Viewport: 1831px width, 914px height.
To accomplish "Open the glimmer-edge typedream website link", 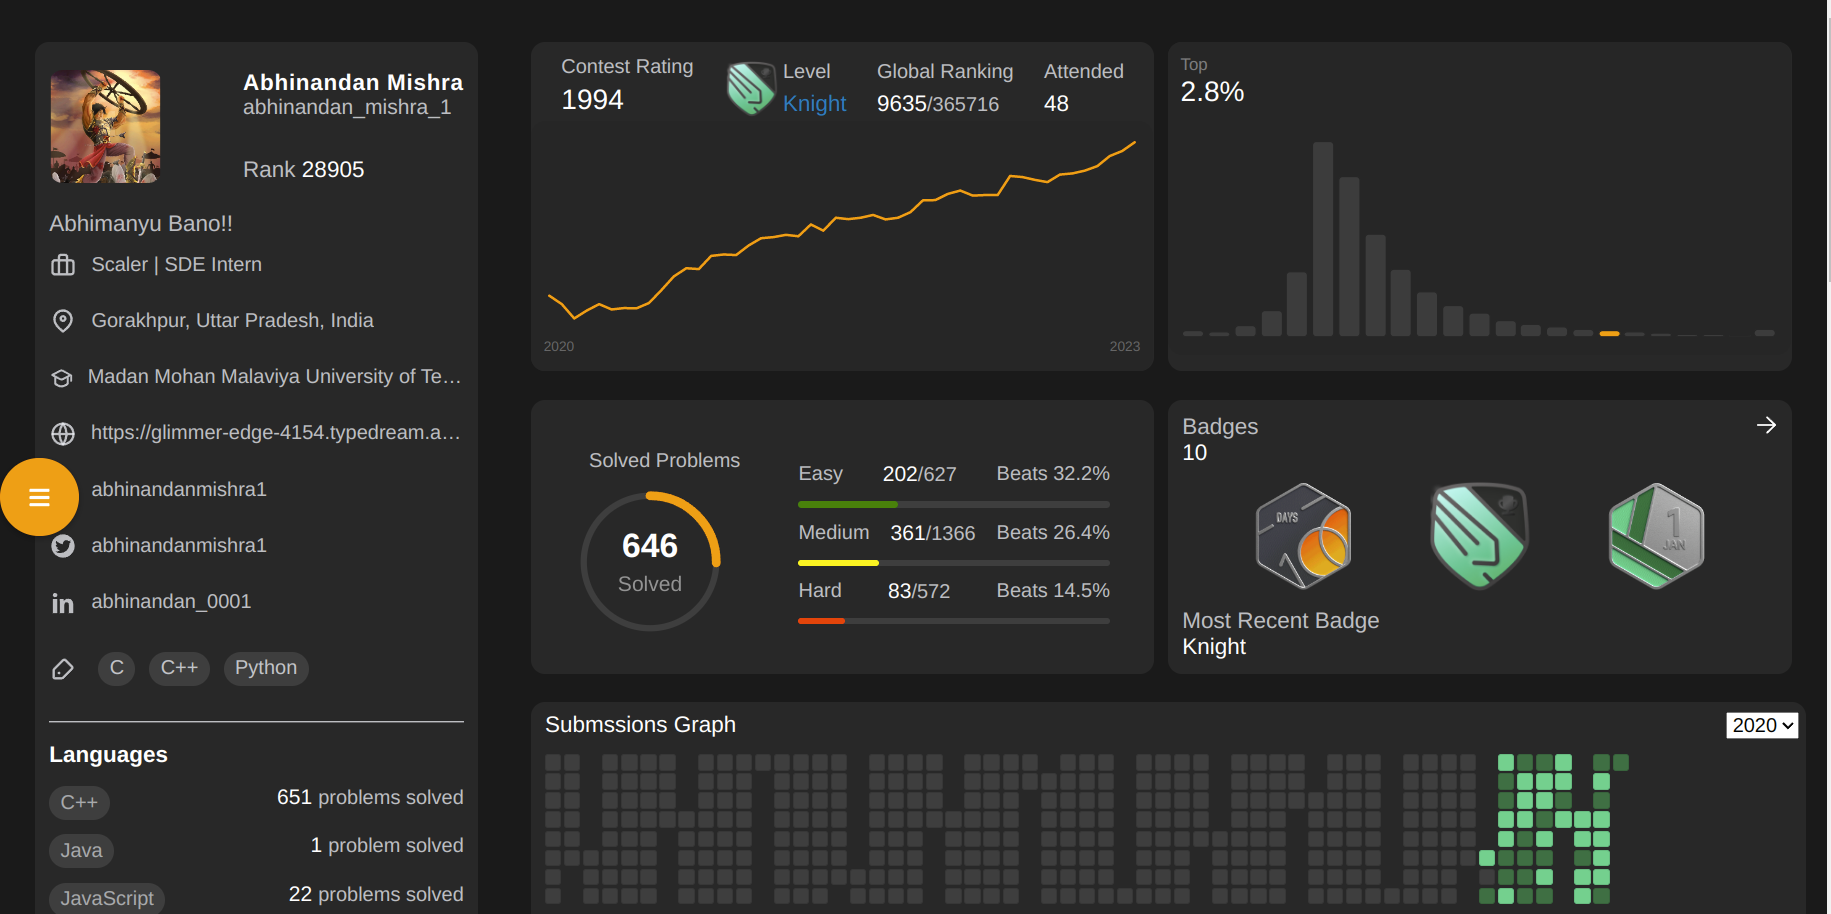I will pos(275,433).
